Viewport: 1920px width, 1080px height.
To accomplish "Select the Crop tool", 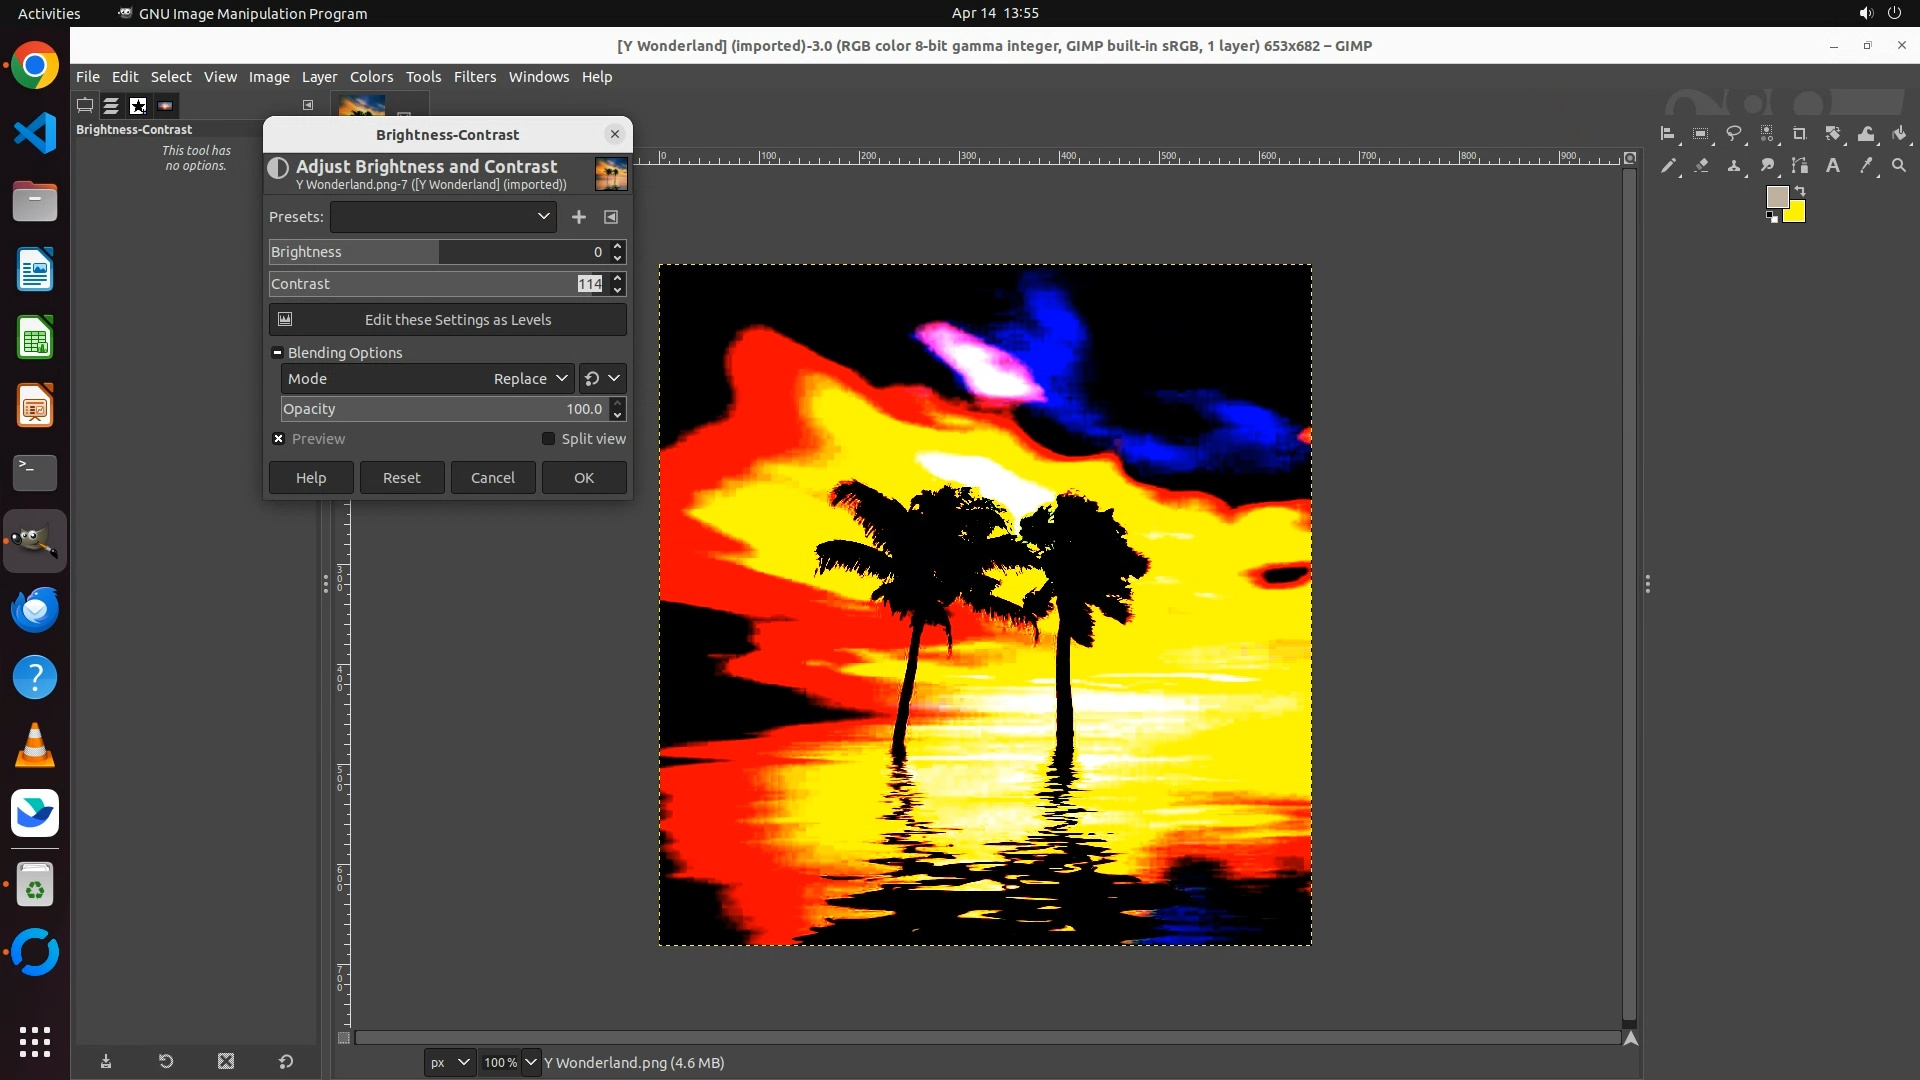I will pyautogui.click(x=1799, y=134).
